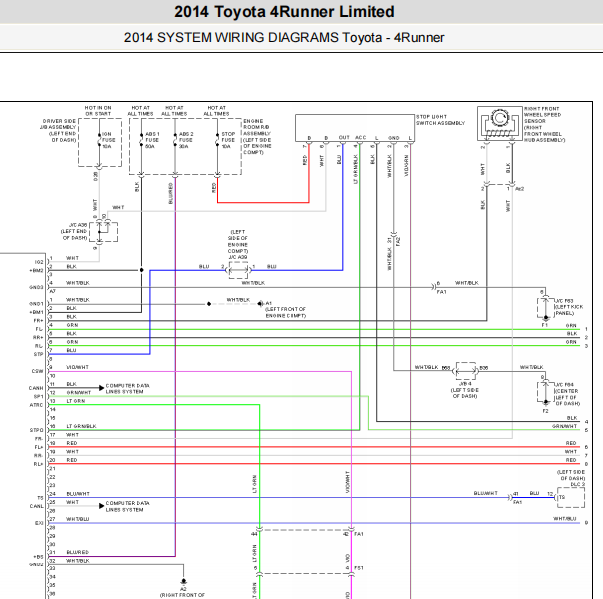Click the arrow beside the CANL computer data lines
603x599 pixels.
click(x=102, y=506)
